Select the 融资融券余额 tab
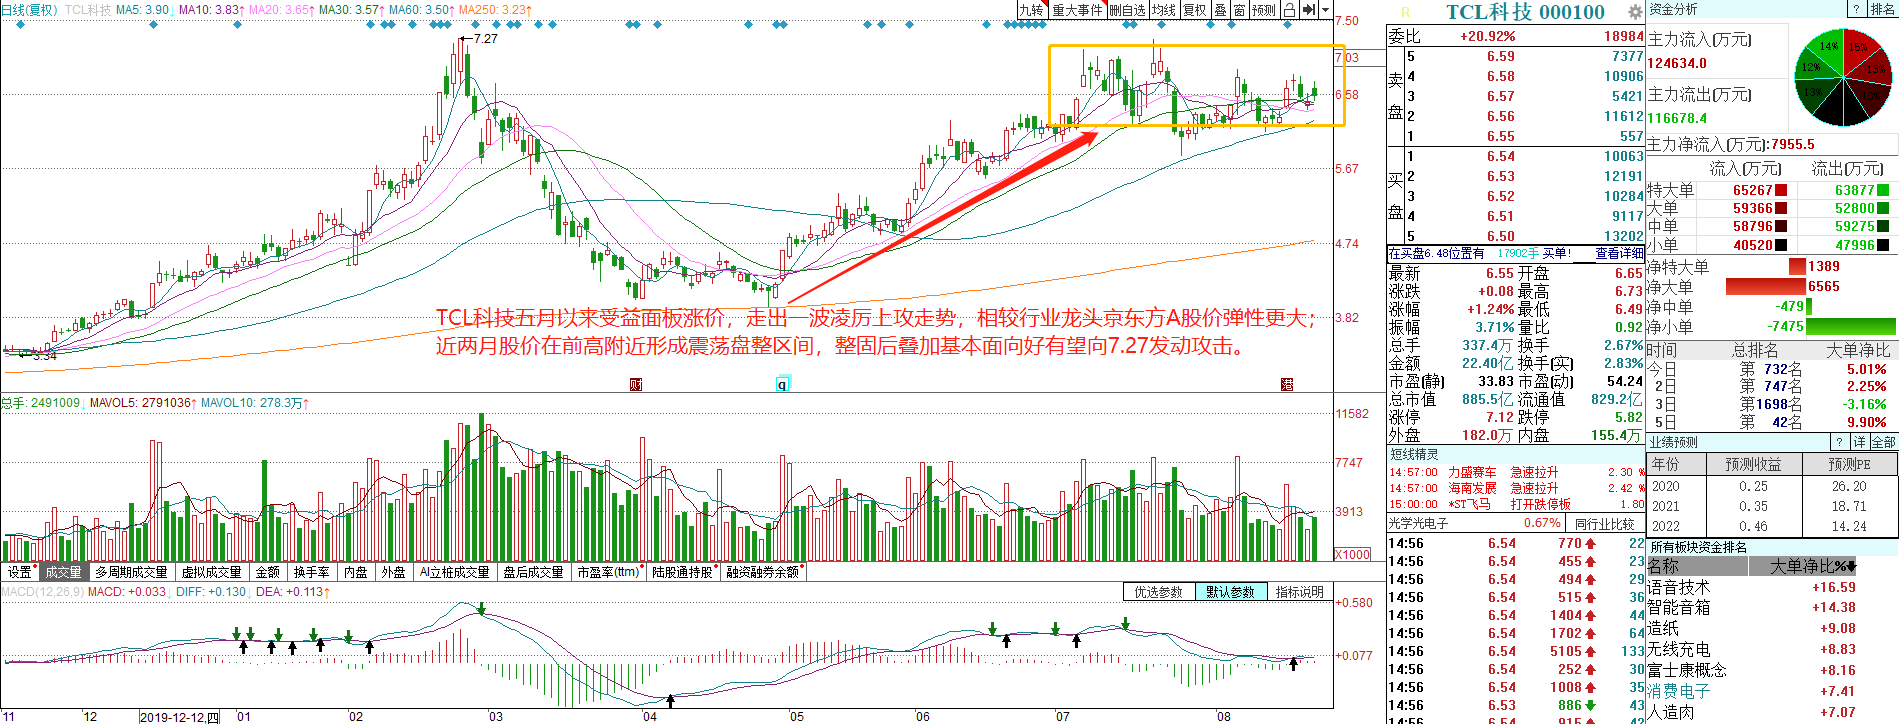The height and width of the screenshot is (724, 1899). (763, 572)
